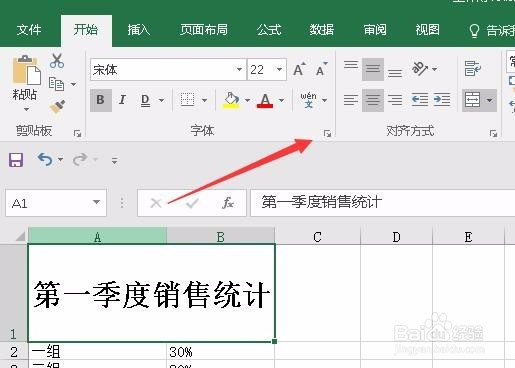
Task: Open Merge and Center dropdown arrow
Action: click(489, 100)
